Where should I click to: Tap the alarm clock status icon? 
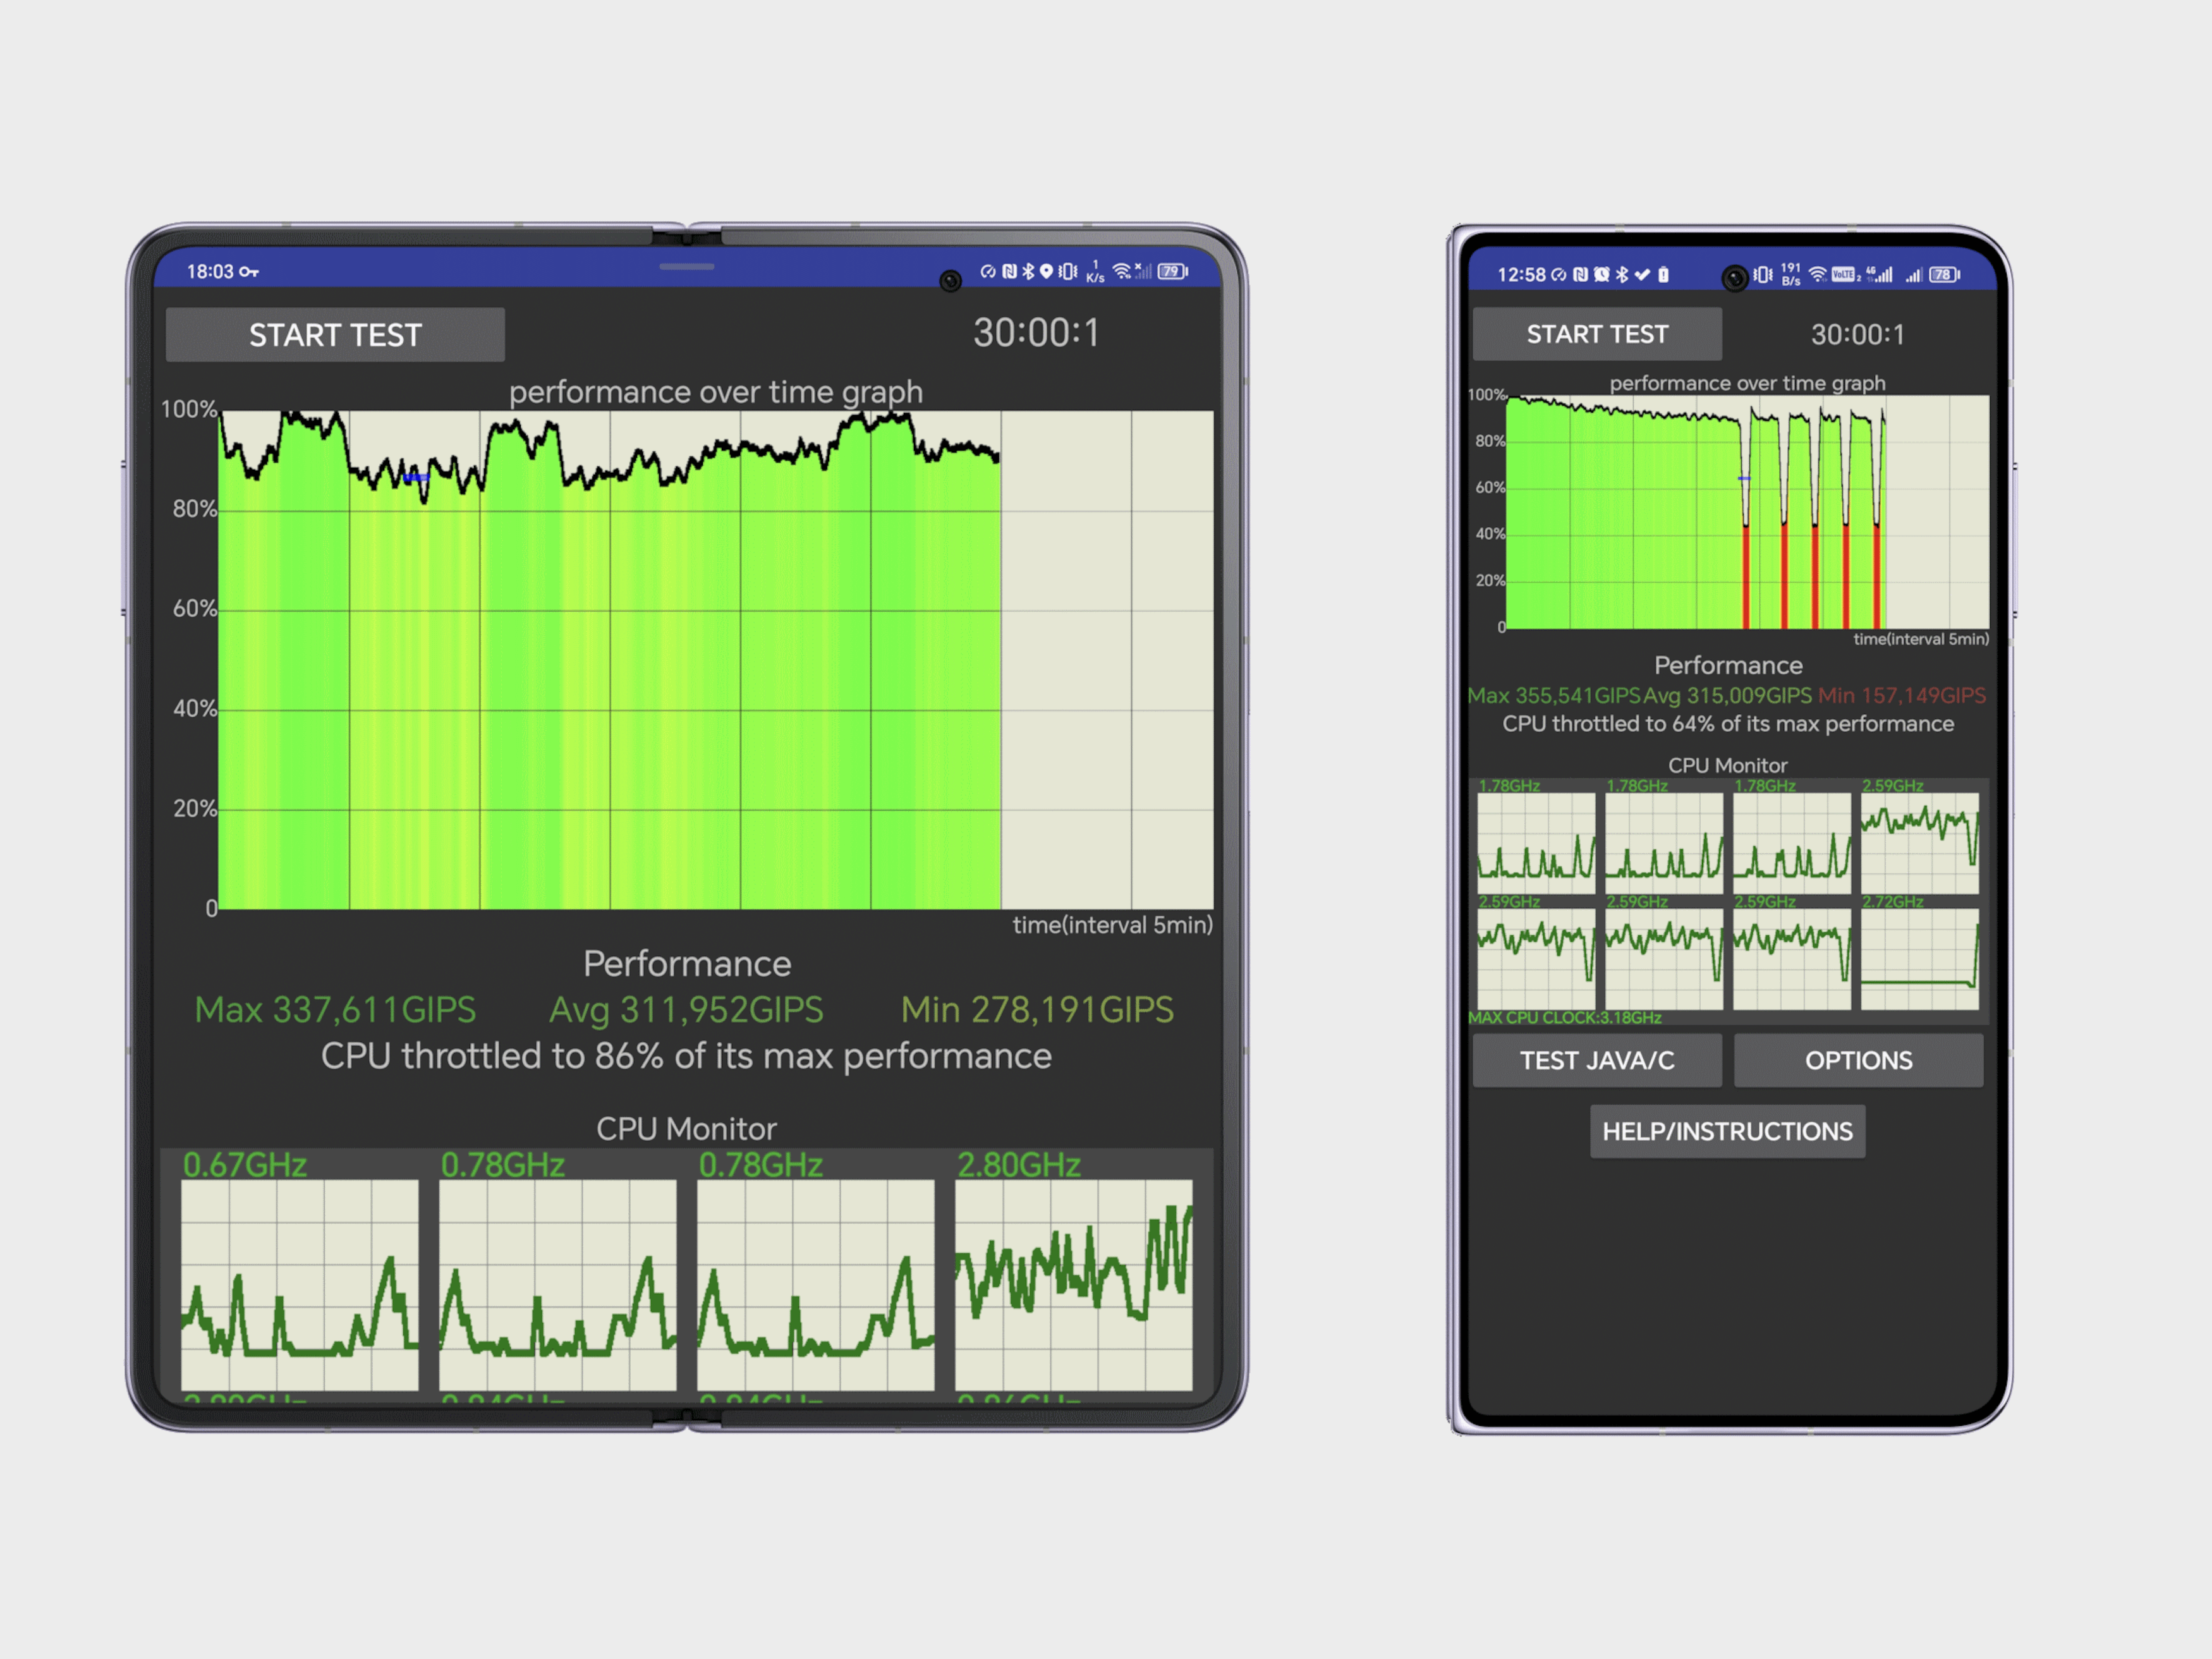(1602, 274)
